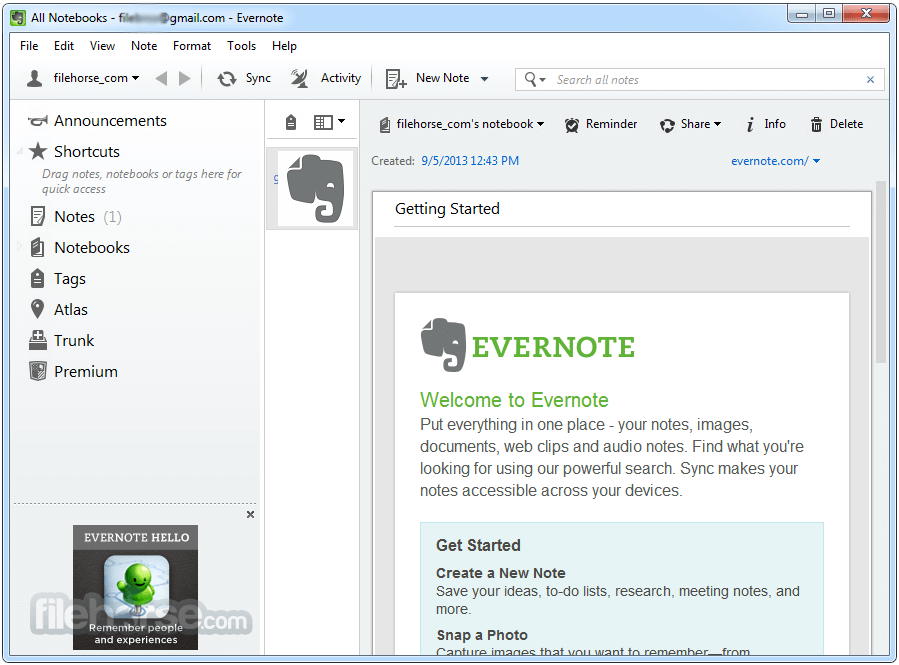Click notebook icon beside filehorse_com's notebook
Image resolution: width=899 pixels, height=665 pixels.
(x=385, y=124)
